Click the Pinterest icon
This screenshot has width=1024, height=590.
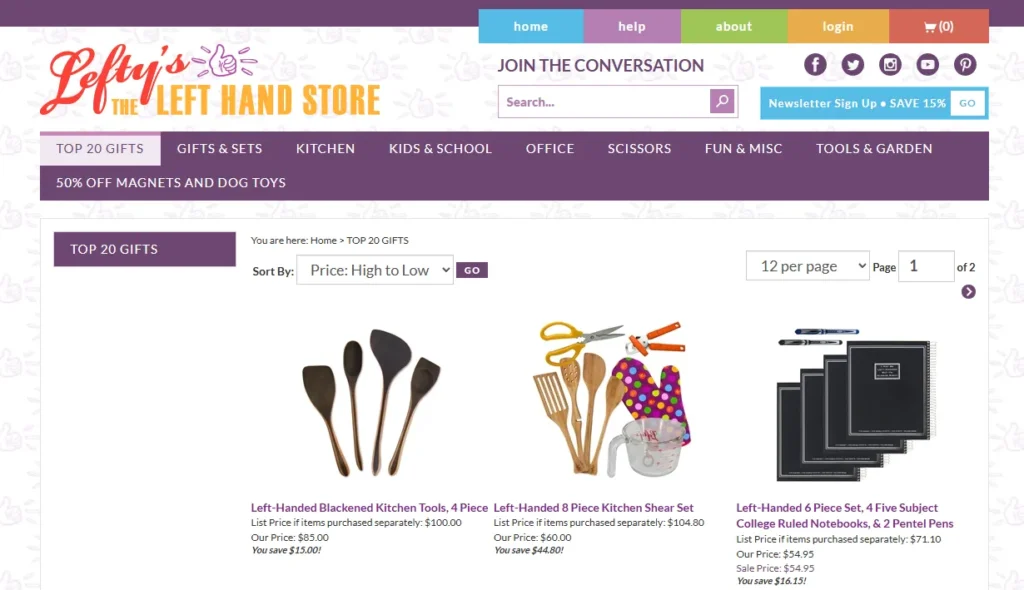point(965,64)
